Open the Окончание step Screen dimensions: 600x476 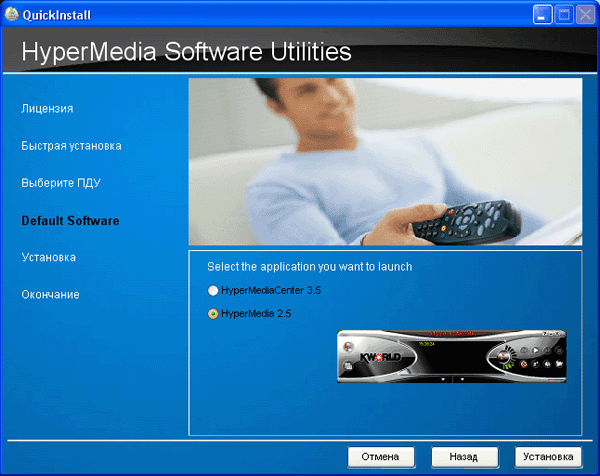click(50, 295)
